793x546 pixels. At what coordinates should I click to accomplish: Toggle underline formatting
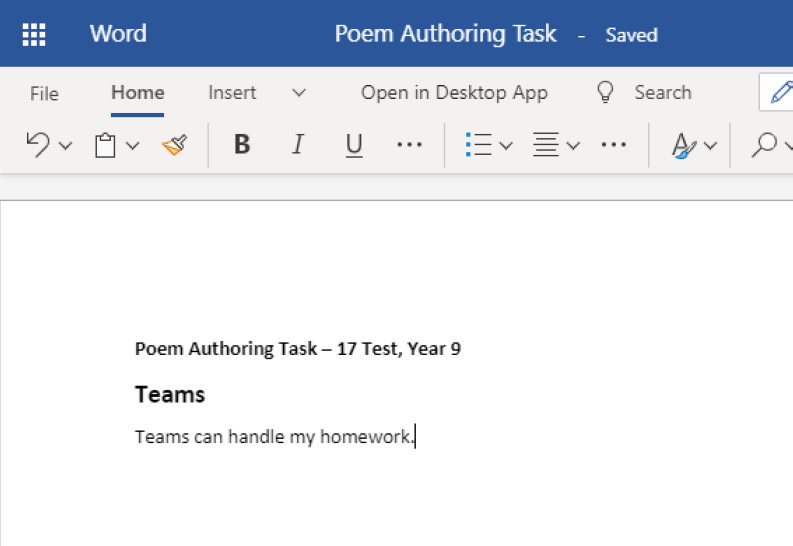tap(354, 145)
